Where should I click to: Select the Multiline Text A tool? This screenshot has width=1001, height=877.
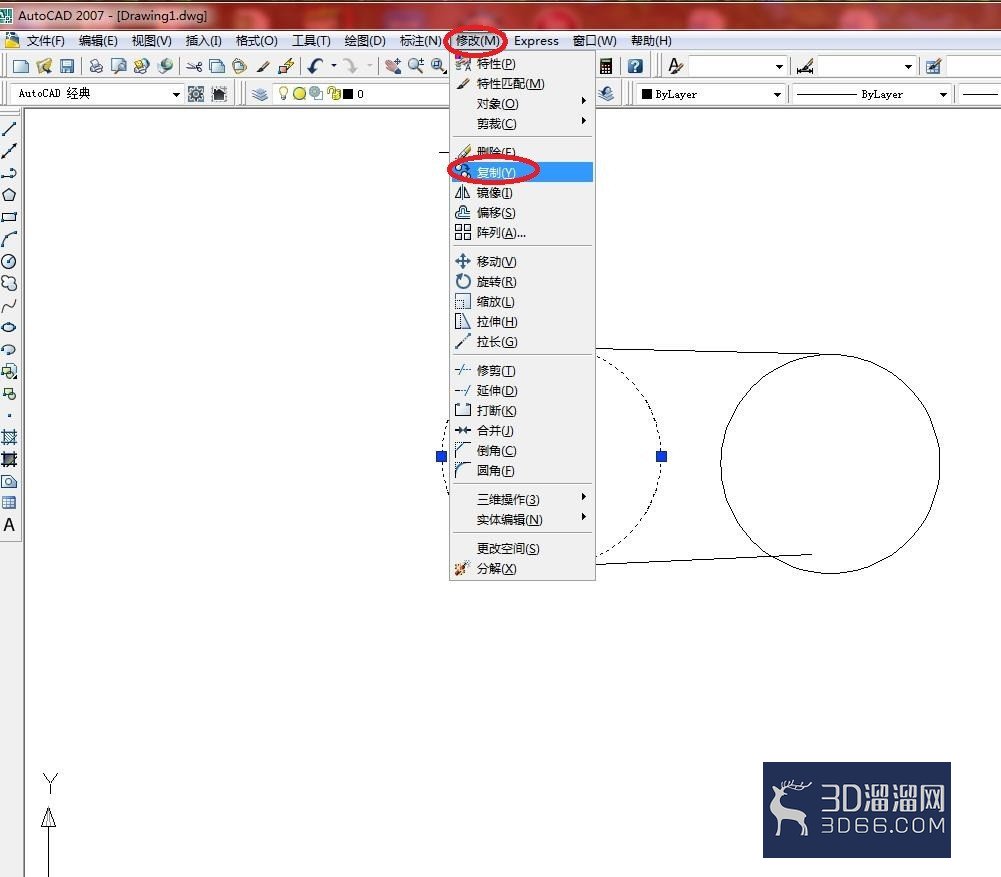point(9,525)
